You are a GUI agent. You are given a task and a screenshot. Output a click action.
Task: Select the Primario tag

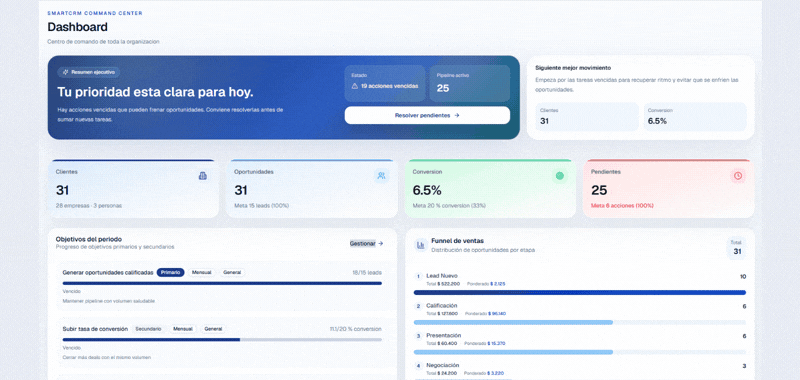pos(170,273)
